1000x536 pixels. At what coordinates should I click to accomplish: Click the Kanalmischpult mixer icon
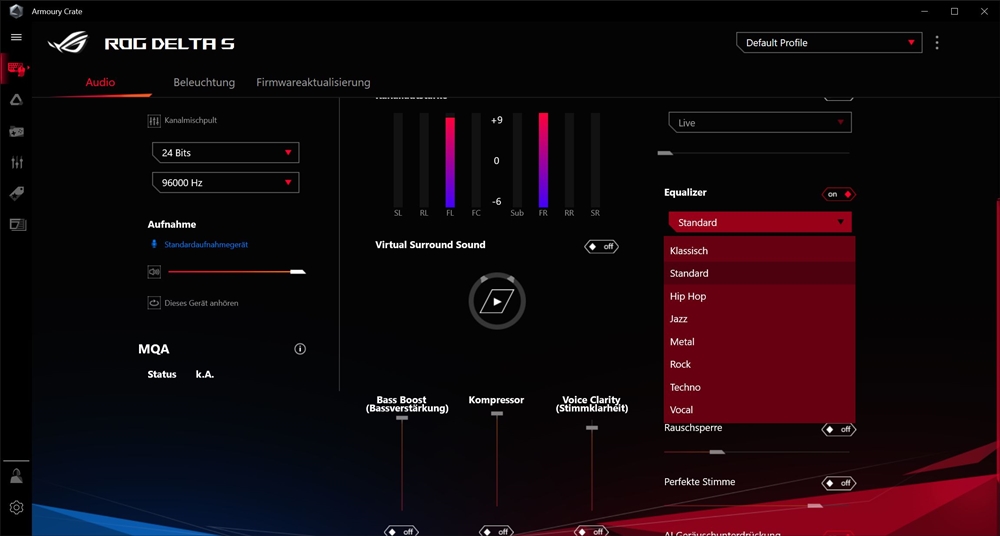point(154,121)
